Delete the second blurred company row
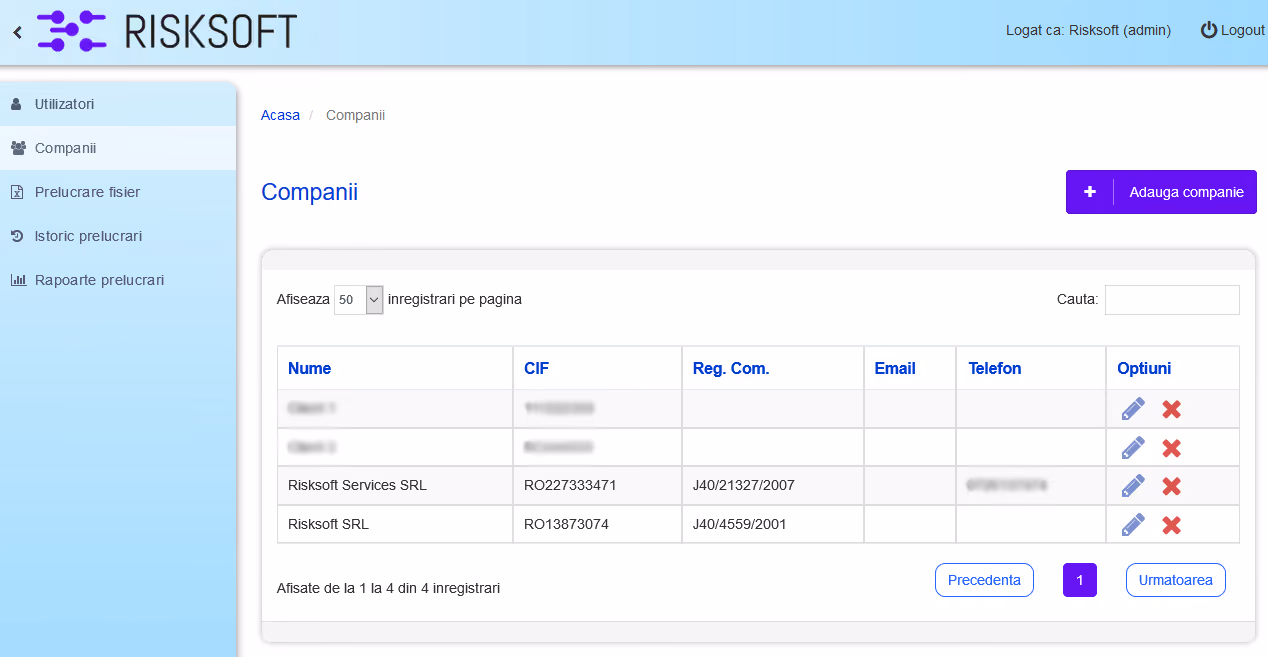Viewport: 1268px width, 657px height. [1172, 448]
